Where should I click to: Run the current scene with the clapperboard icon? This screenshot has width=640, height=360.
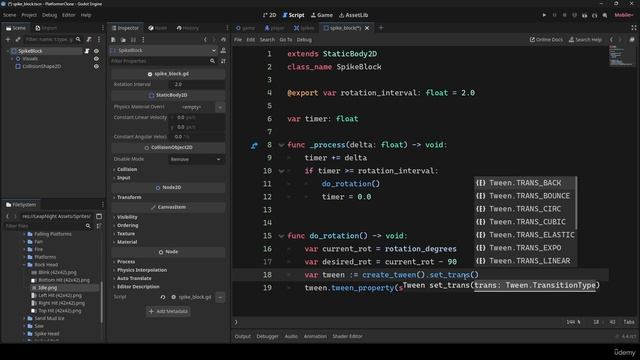(x=584, y=15)
